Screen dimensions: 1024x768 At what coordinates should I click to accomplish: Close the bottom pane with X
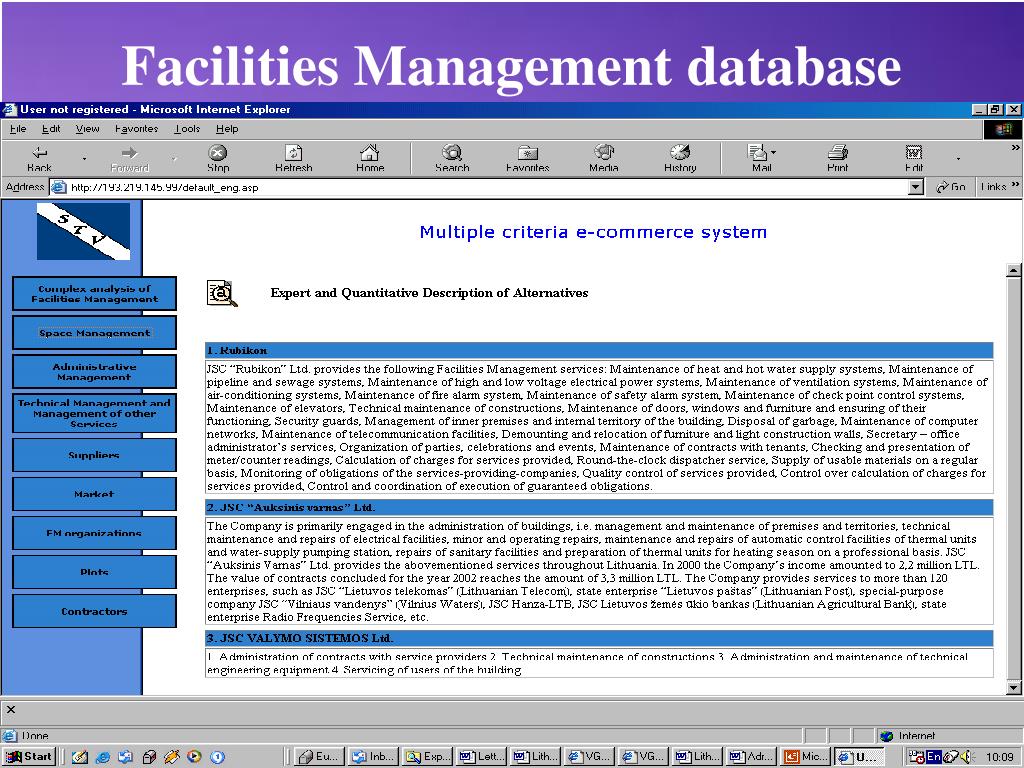tap(10, 709)
